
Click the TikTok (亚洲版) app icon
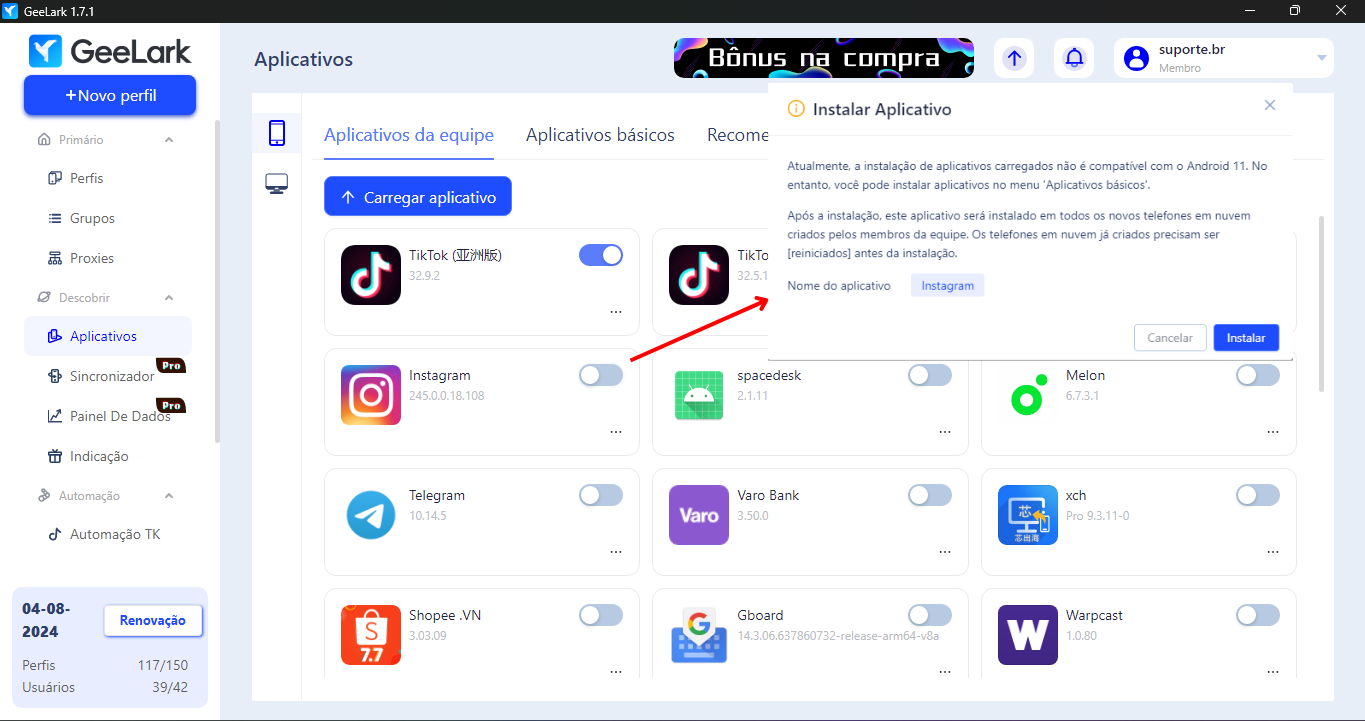(x=371, y=274)
